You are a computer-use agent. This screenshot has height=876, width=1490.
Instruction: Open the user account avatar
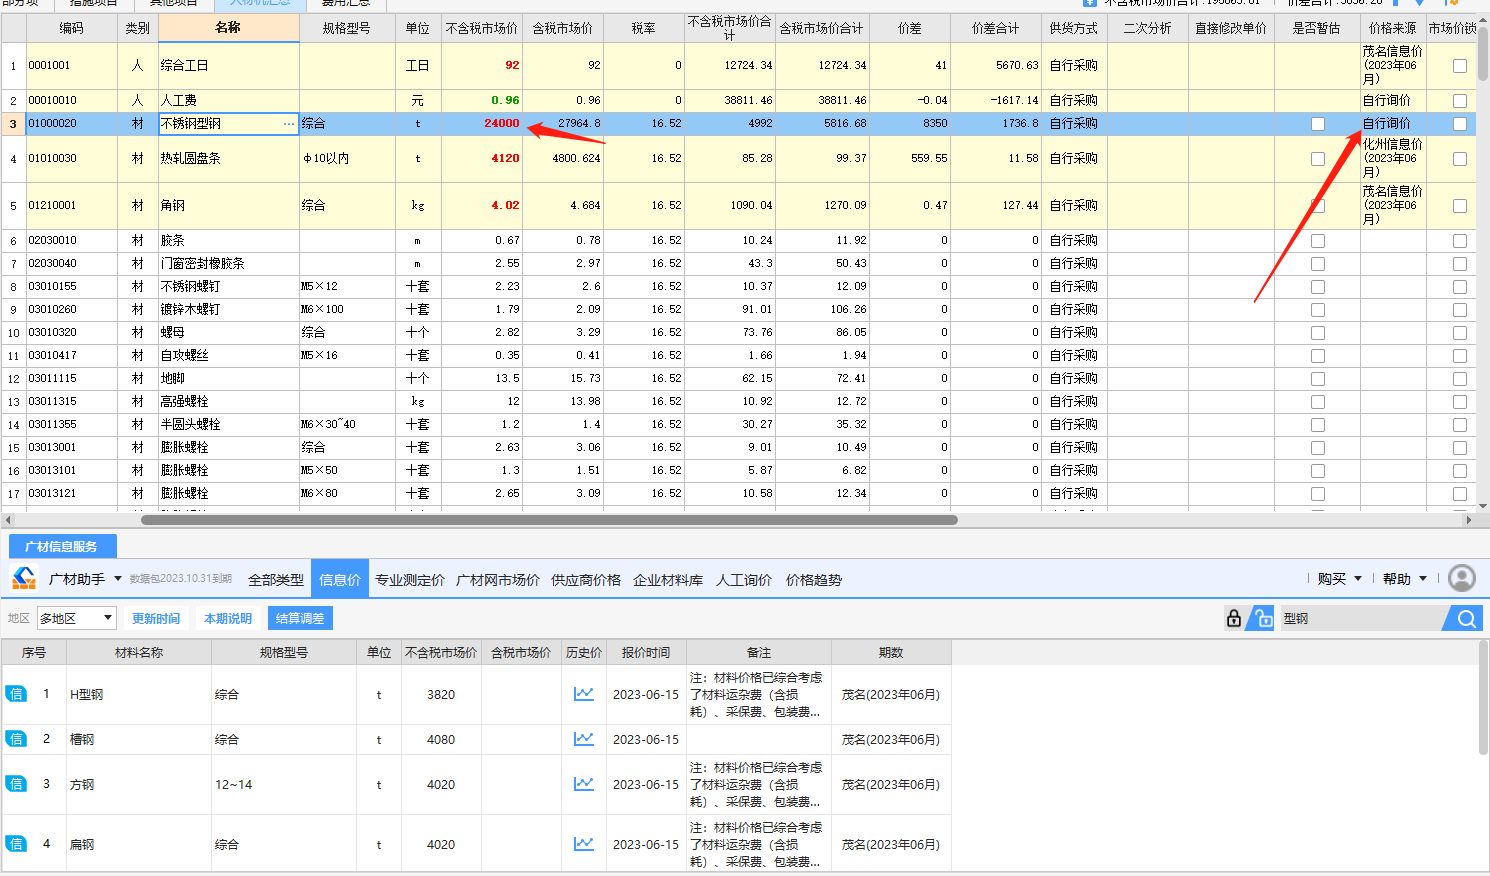pyautogui.click(x=1462, y=578)
